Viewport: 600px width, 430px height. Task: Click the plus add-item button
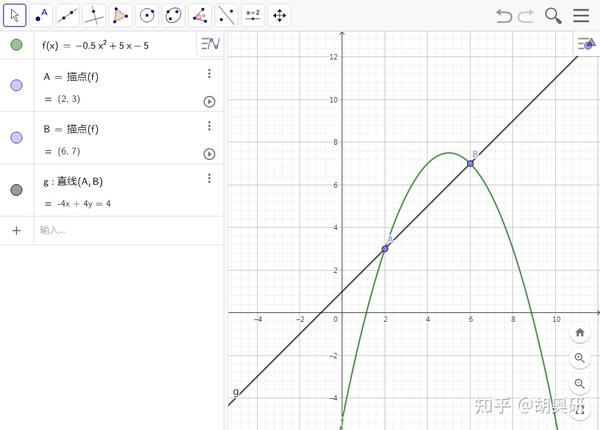pos(16,230)
